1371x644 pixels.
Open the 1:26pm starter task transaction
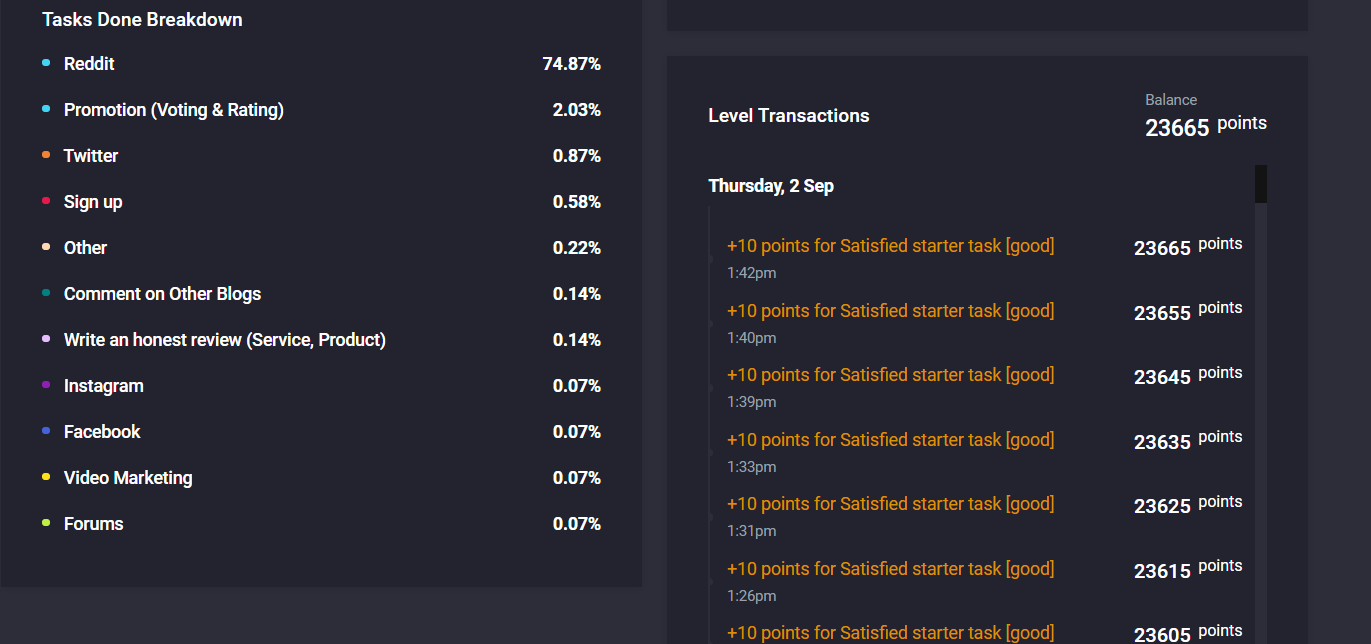point(890,569)
